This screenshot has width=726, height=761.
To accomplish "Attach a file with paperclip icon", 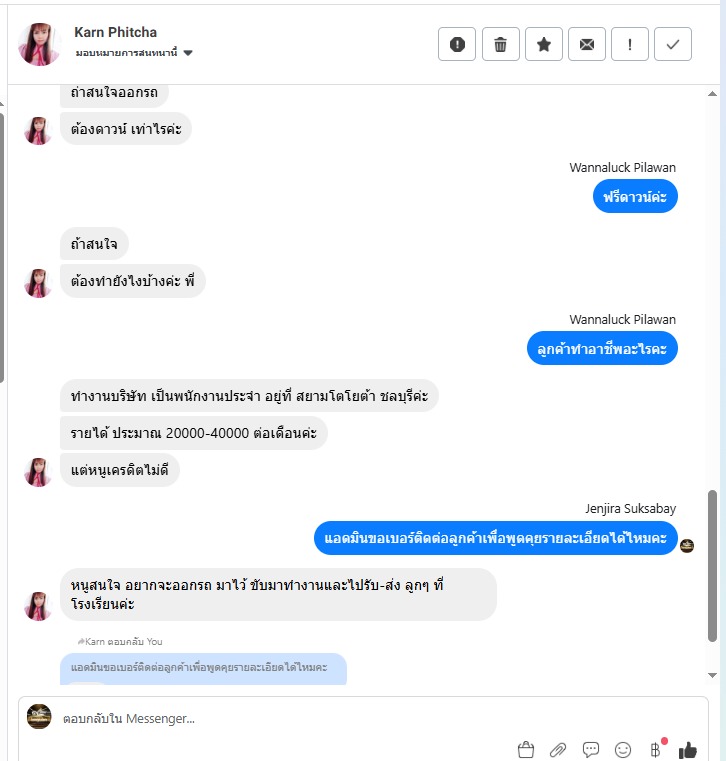I will point(558,749).
